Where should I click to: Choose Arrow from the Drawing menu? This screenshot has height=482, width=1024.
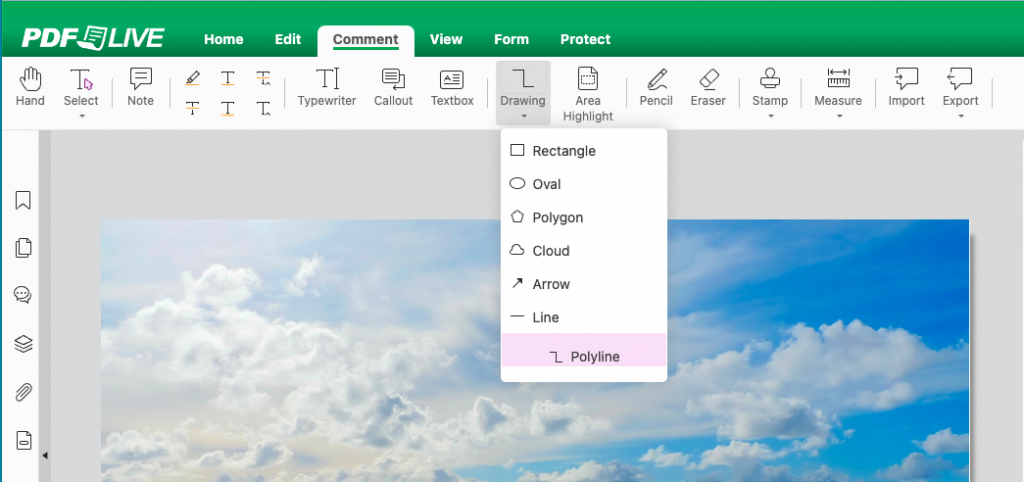(x=584, y=284)
